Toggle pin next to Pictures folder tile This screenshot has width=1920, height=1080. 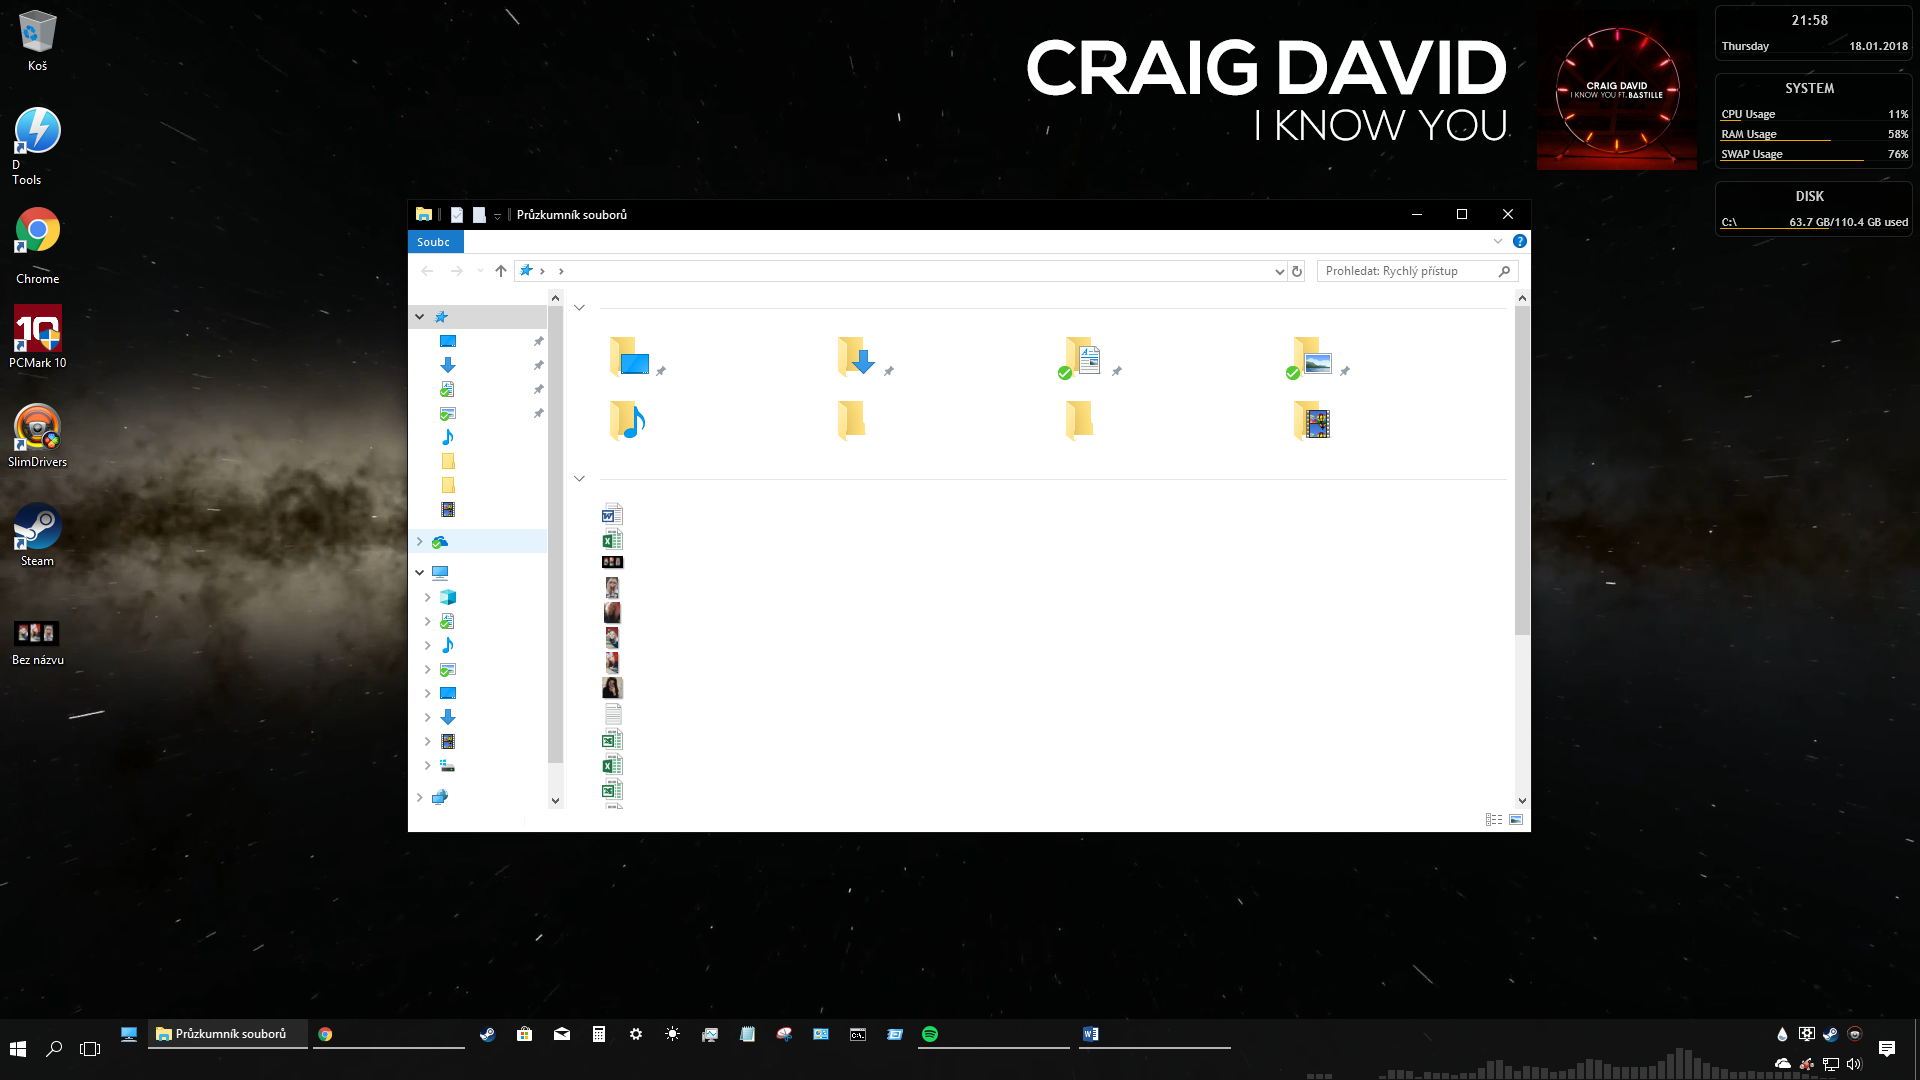[x=1345, y=371]
